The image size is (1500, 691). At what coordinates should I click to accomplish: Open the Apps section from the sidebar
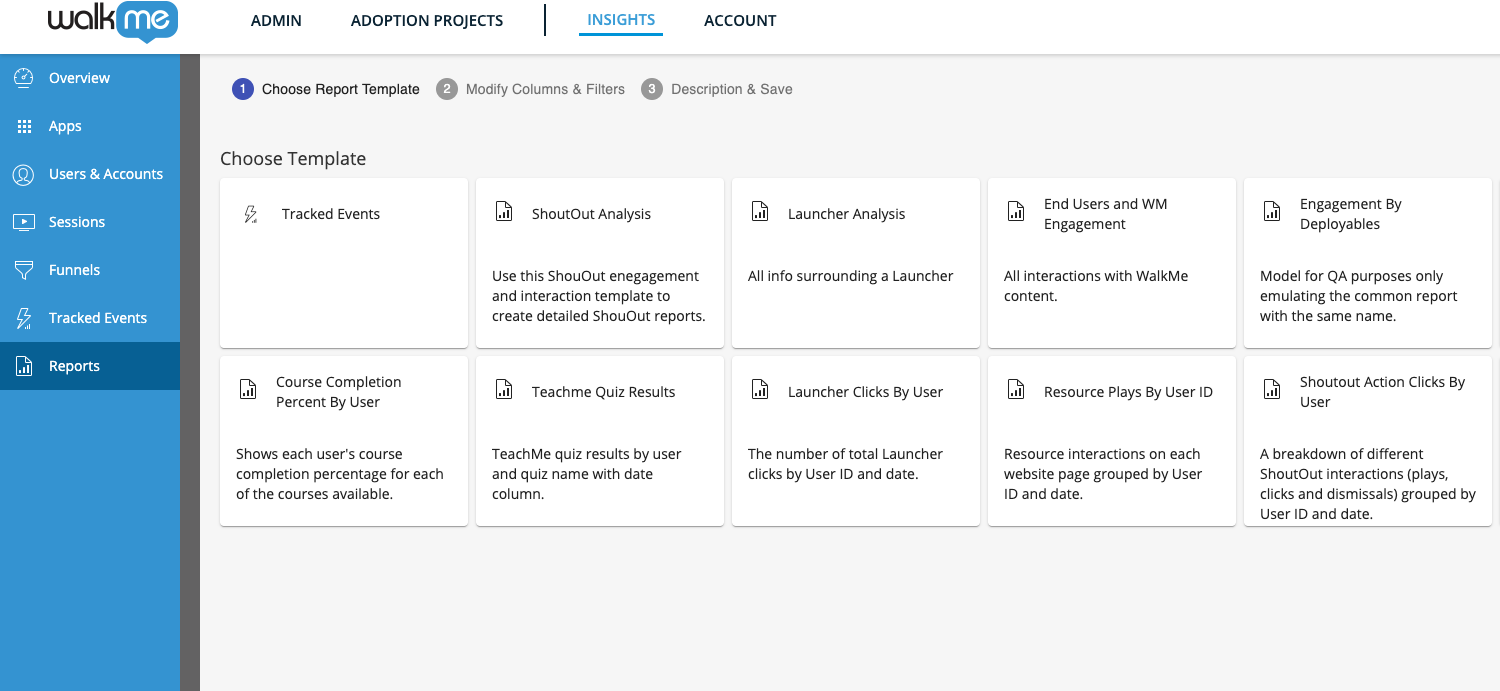click(22, 125)
